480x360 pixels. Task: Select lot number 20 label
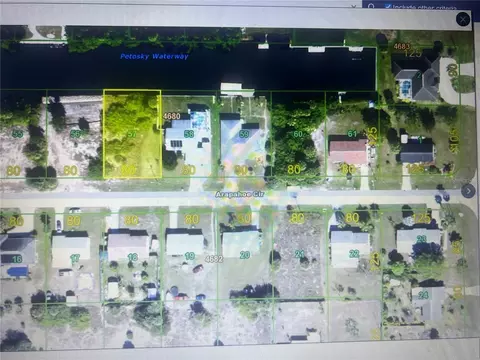tap(245, 255)
